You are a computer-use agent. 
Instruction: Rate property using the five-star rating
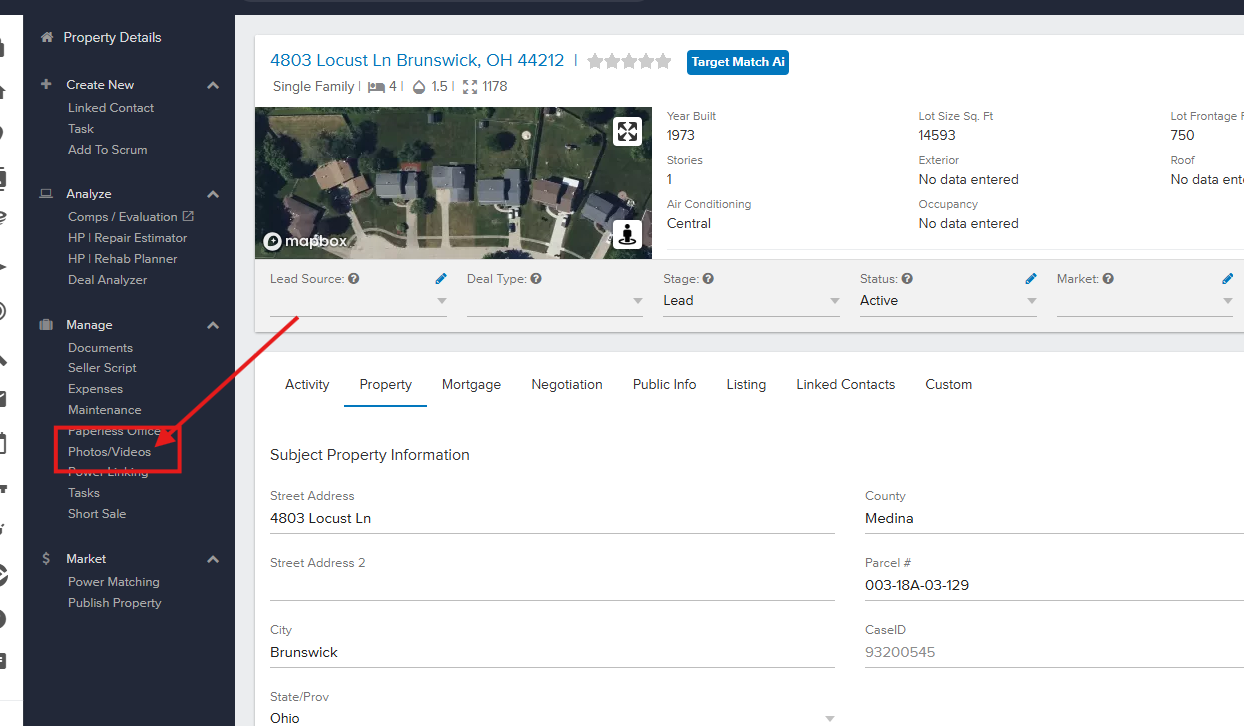pyautogui.click(x=629, y=61)
